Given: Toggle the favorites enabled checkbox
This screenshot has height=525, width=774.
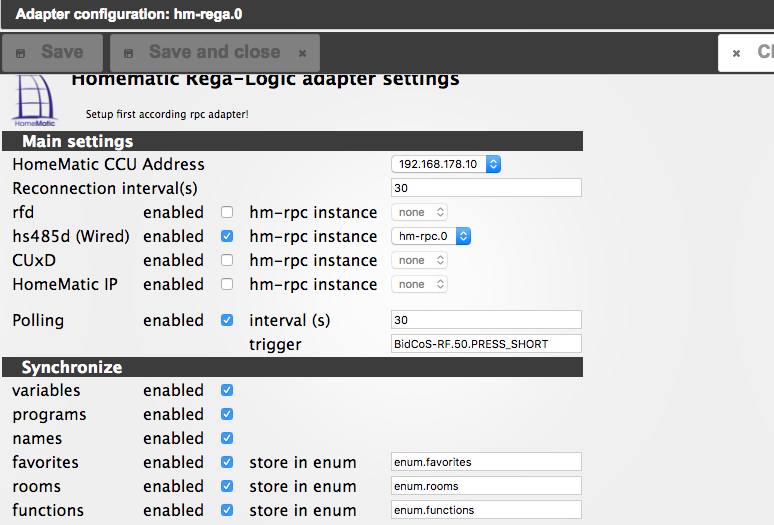Looking at the screenshot, I should coord(227,462).
